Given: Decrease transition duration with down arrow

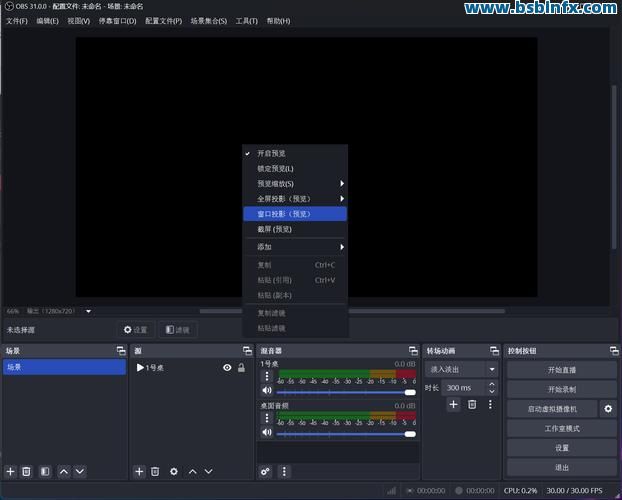Looking at the screenshot, I should 492,391.
